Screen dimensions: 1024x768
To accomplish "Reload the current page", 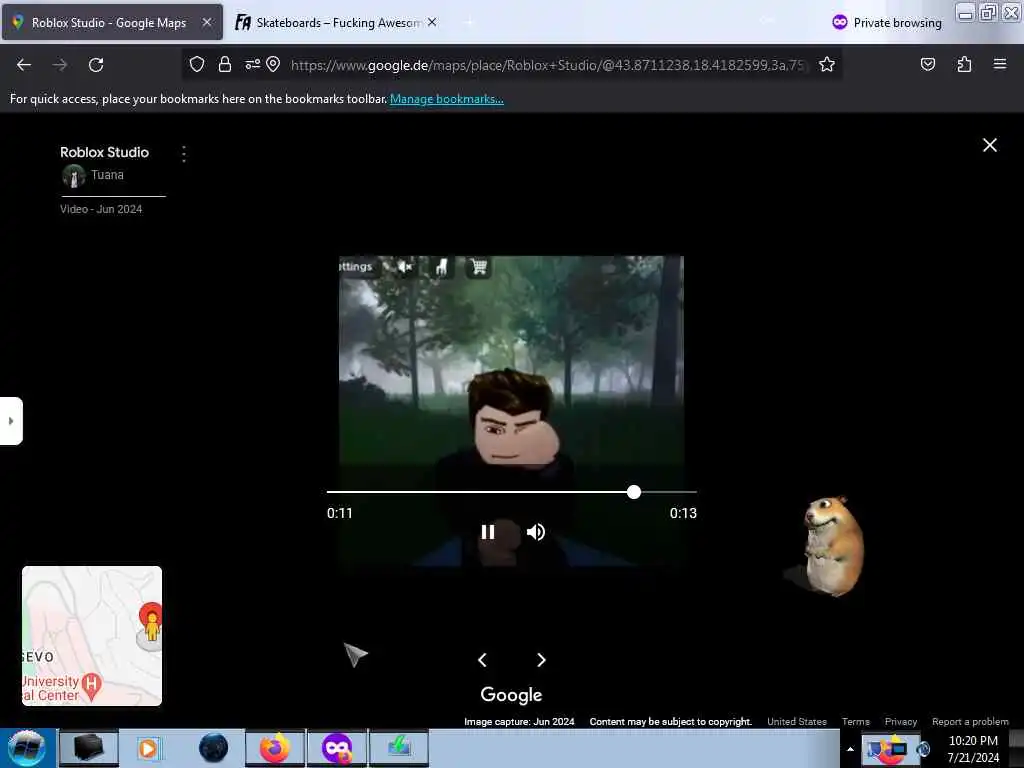I will point(96,65).
